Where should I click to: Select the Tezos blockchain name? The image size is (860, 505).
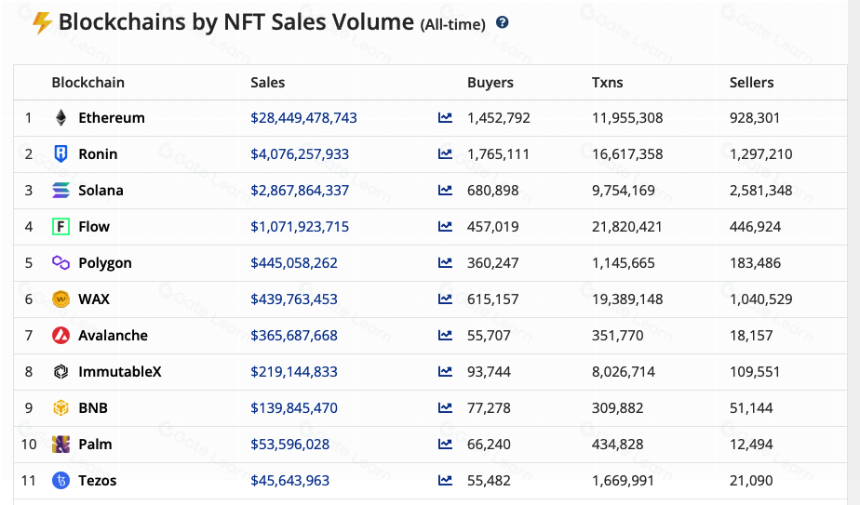coord(97,480)
